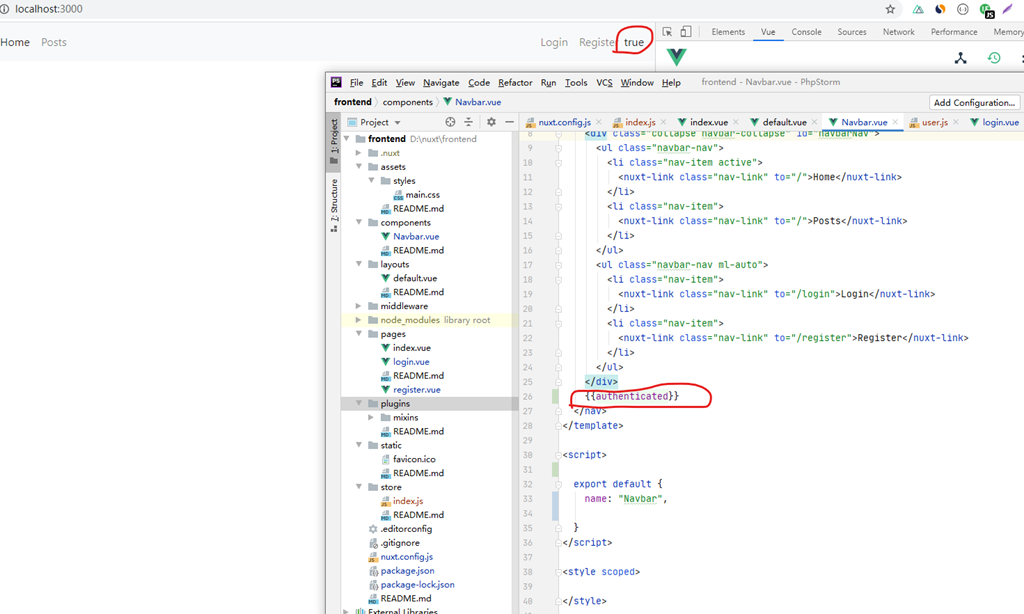This screenshot has height=614, width=1024.
Task: Click the Posts link on the web page
Action: pos(54,42)
